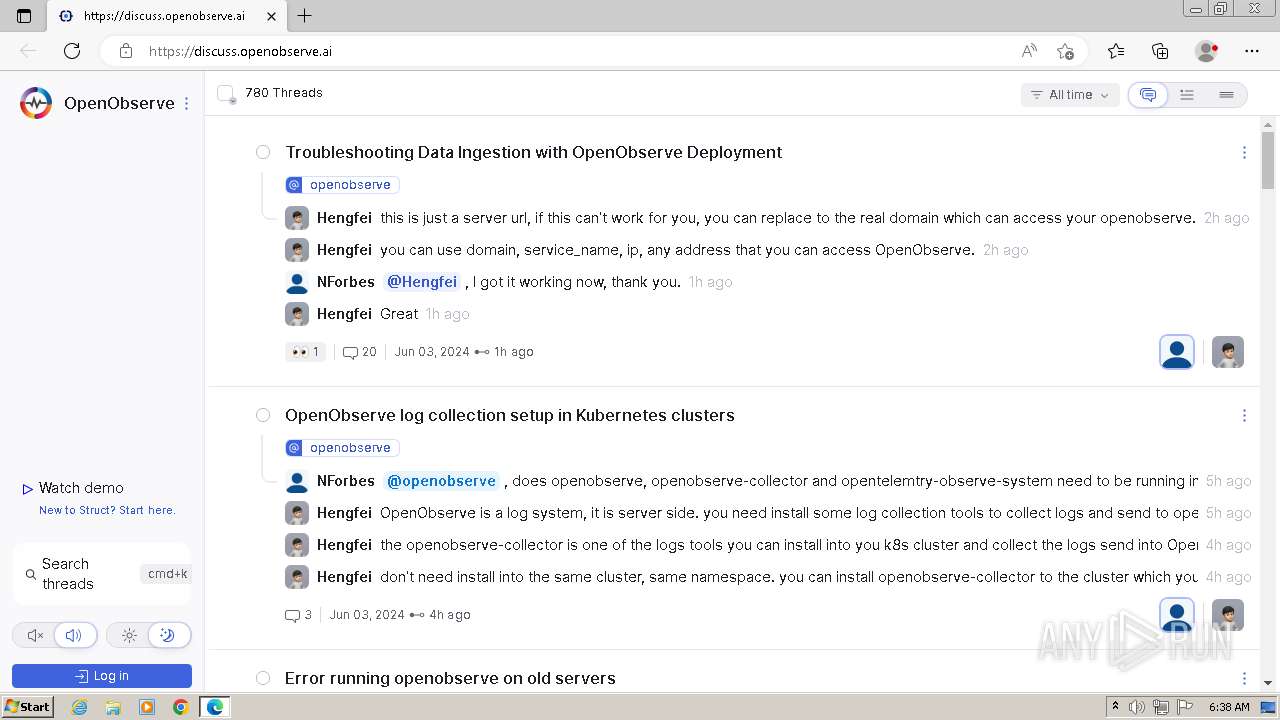Screen dimensions: 1280x720
Task: Open Chrome from the taskbar
Action: point(180,707)
